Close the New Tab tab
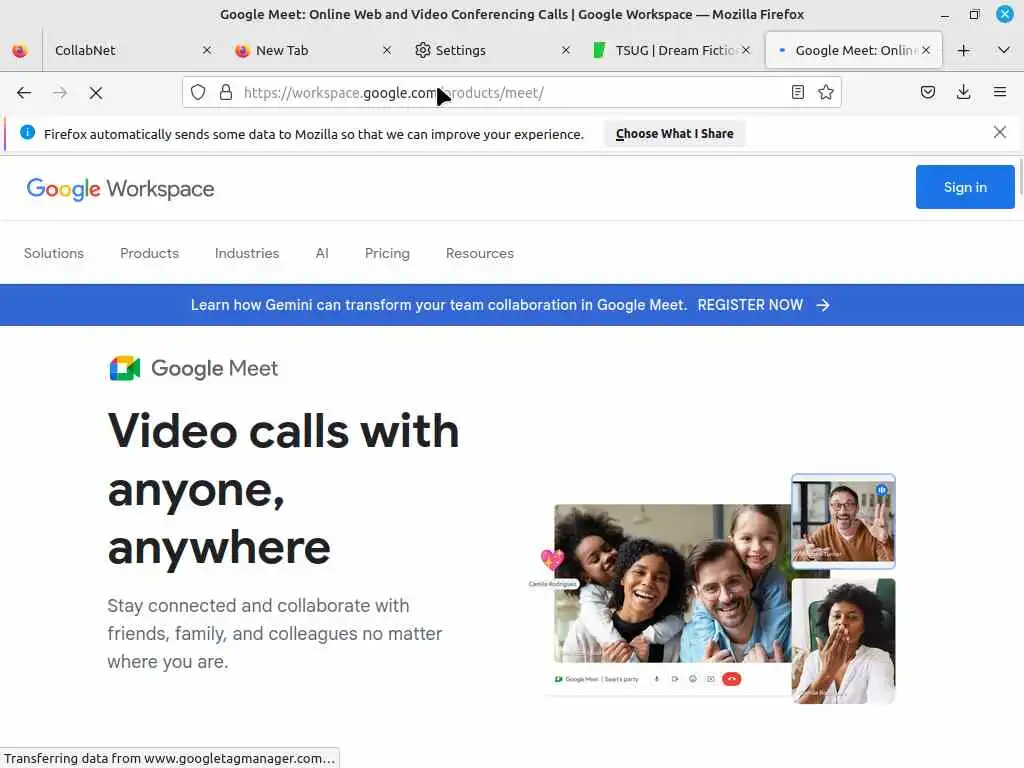 387,50
